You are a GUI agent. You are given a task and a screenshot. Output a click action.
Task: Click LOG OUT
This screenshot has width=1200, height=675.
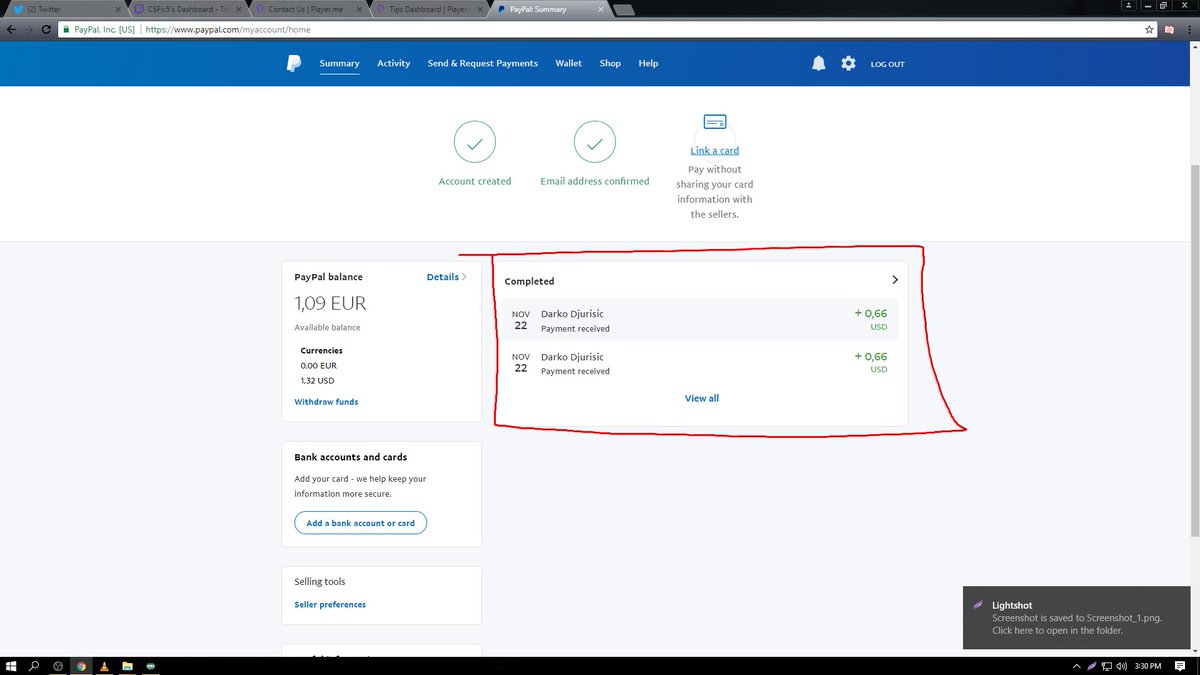pos(887,64)
